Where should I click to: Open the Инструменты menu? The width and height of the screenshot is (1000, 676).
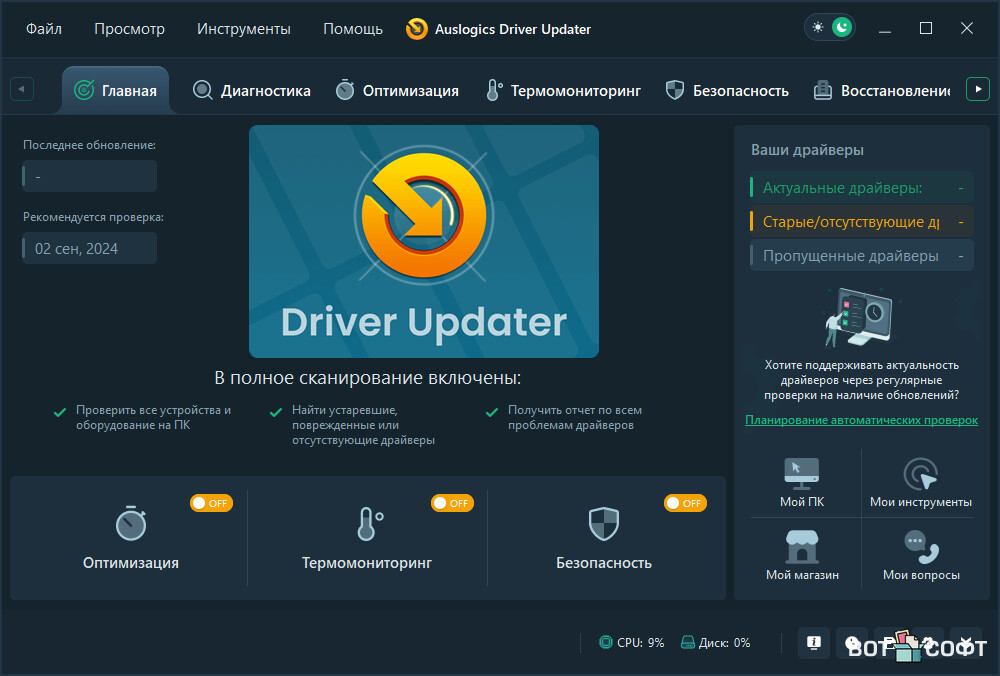pyautogui.click(x=244, y=29)
